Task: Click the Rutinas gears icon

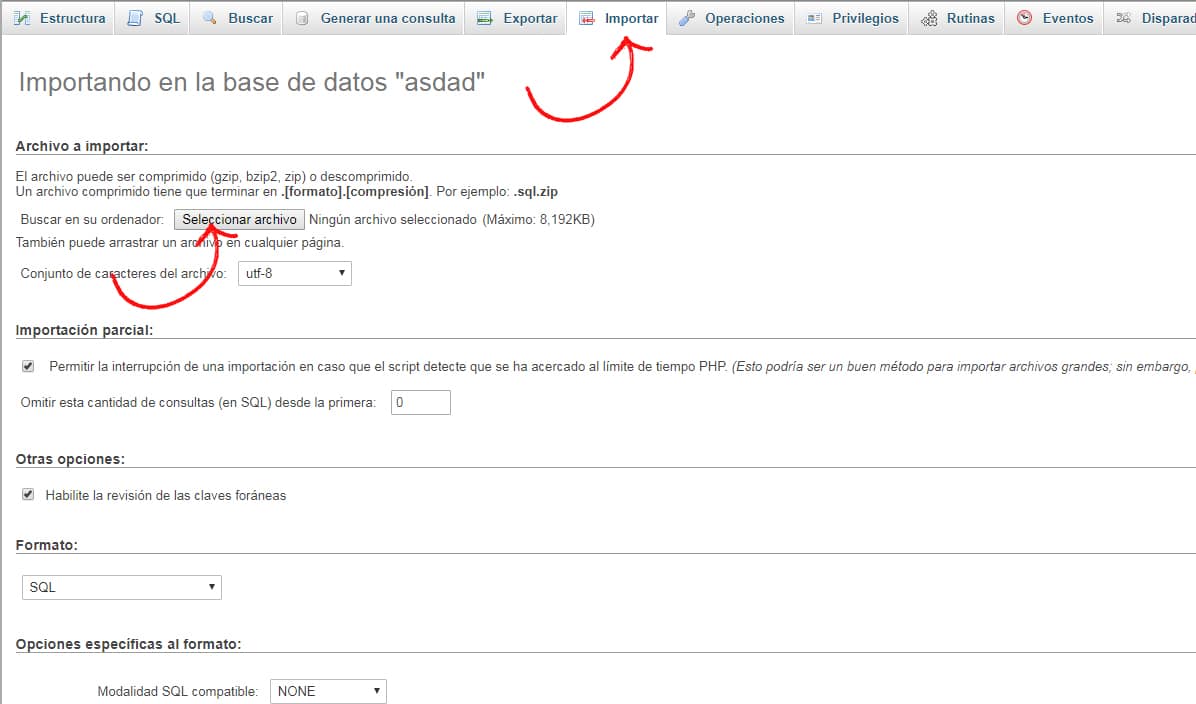Action: click(929, 18)
